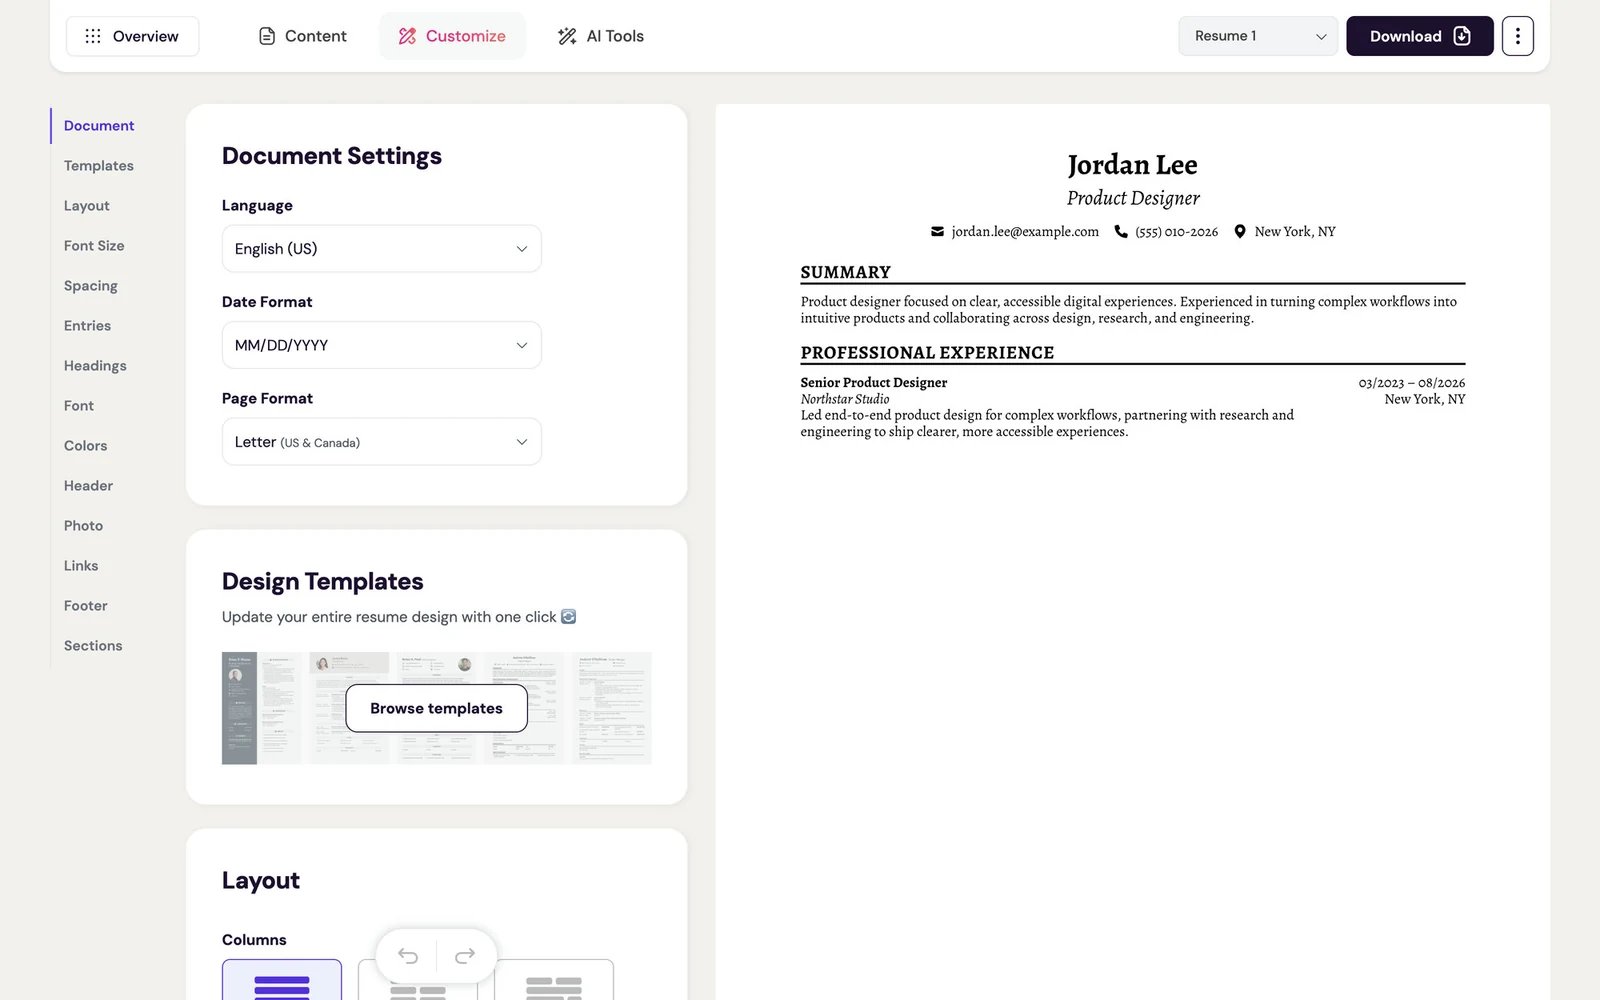Image resolution: width=1600 pixels, height=1000 pixels.
Task: Click the jordan.lee@example.com email text
Action: (x=1025, y=232)
